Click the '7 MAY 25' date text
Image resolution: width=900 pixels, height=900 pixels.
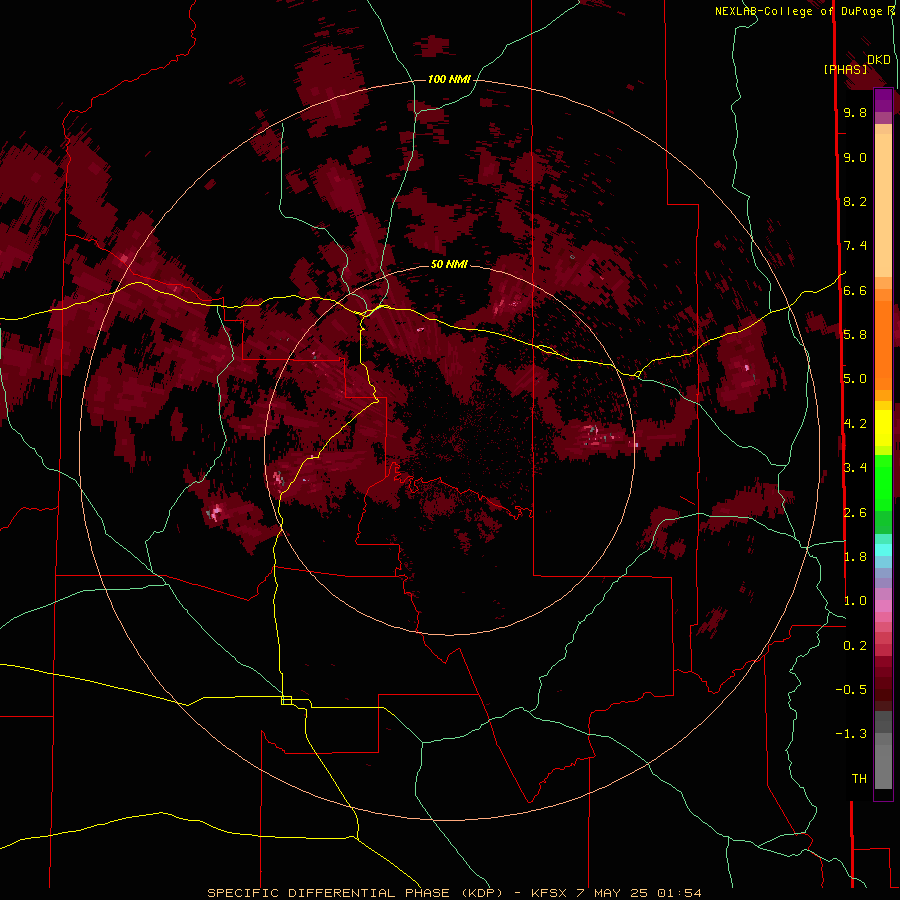(612, 893)
